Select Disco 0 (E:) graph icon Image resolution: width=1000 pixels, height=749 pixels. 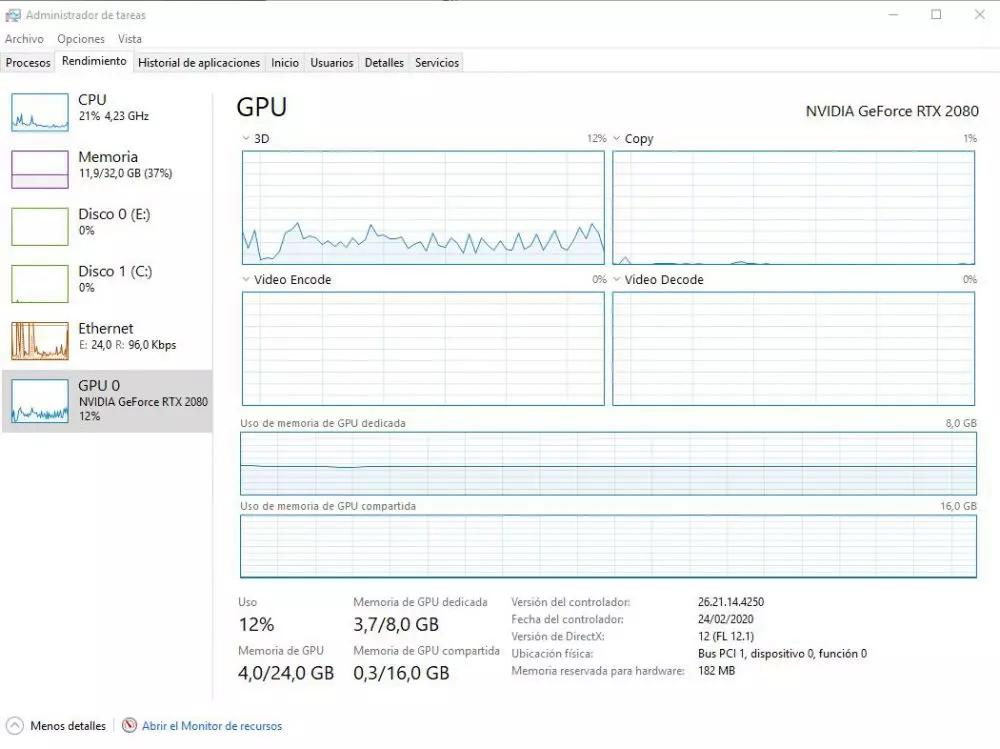pyautogui.click(x=40, y=226)
